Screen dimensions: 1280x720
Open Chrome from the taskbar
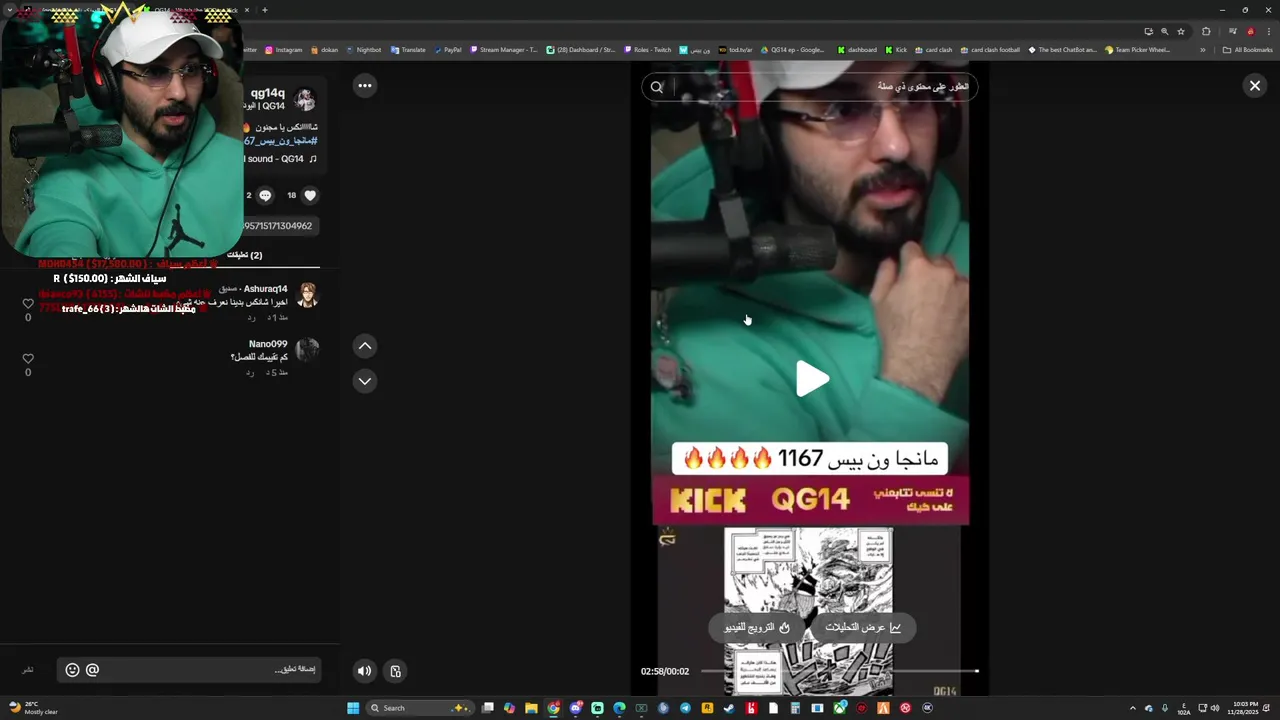point(553,708)
